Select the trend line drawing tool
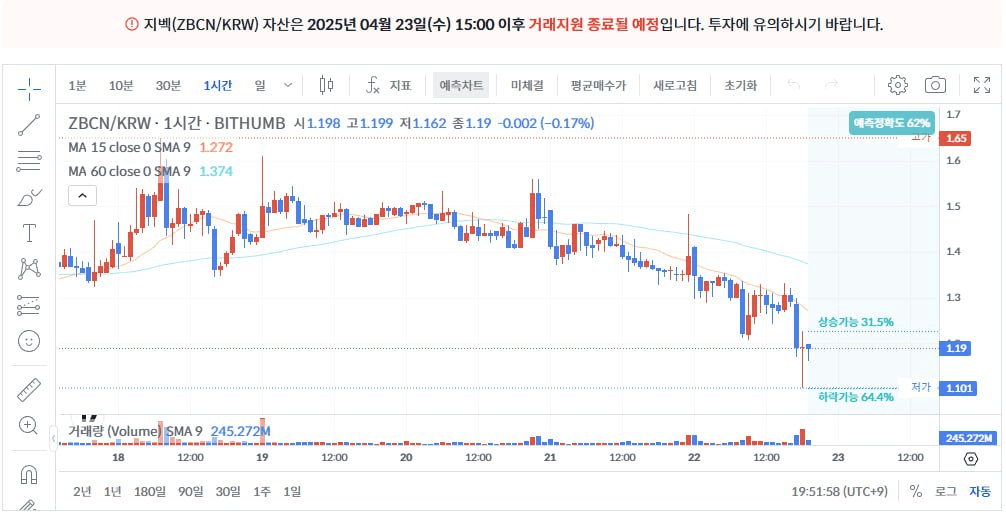Screen dimensions: 1006x525 pyautogui.click(x=29, y=125)
